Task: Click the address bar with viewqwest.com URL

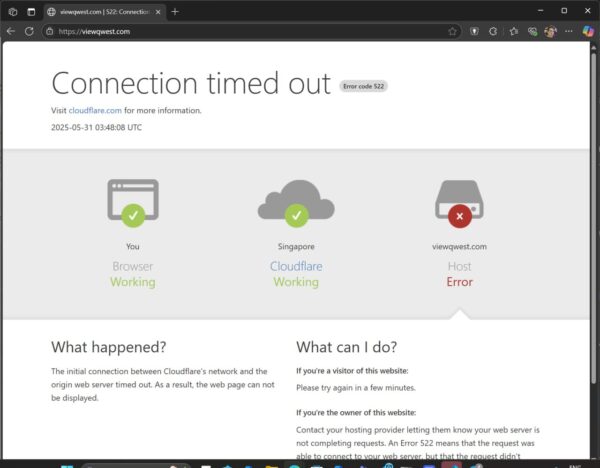Action: pyautogui.click(x=251, y=31)
